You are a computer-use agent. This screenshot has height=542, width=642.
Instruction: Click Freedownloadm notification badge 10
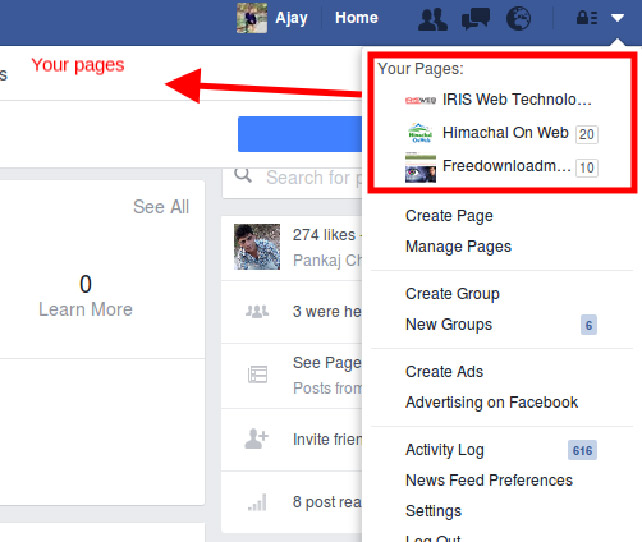(586, 167)
